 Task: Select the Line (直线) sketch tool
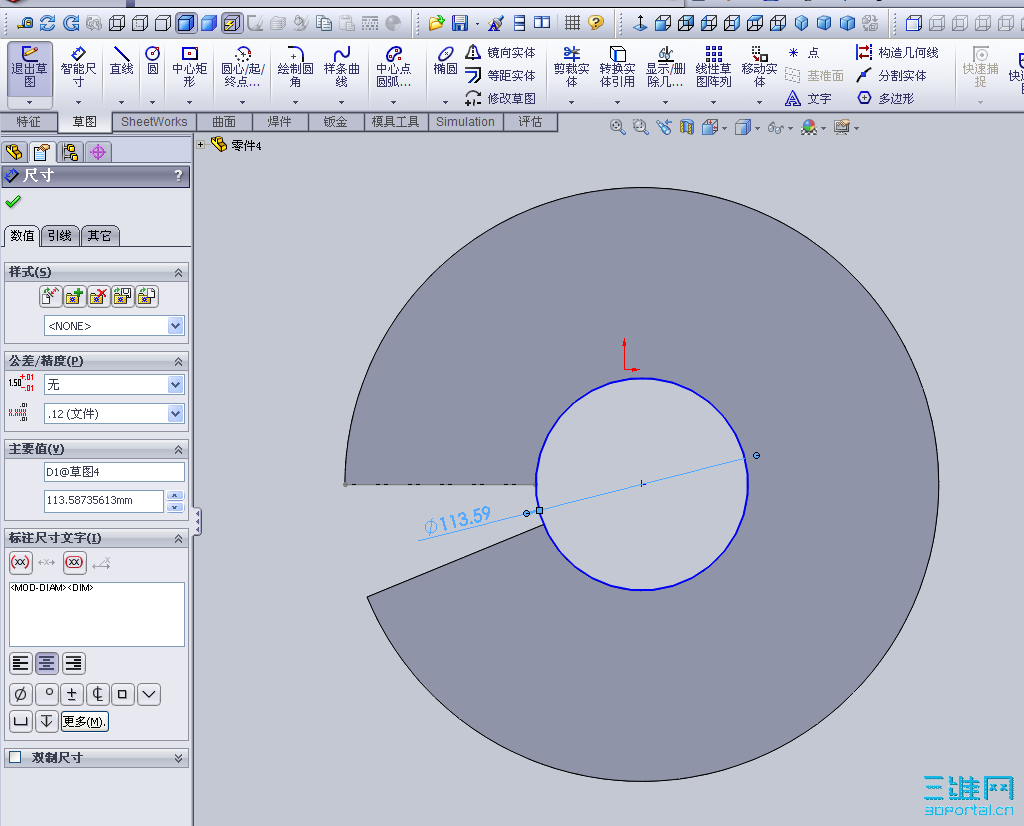click(x=121, y=62)
